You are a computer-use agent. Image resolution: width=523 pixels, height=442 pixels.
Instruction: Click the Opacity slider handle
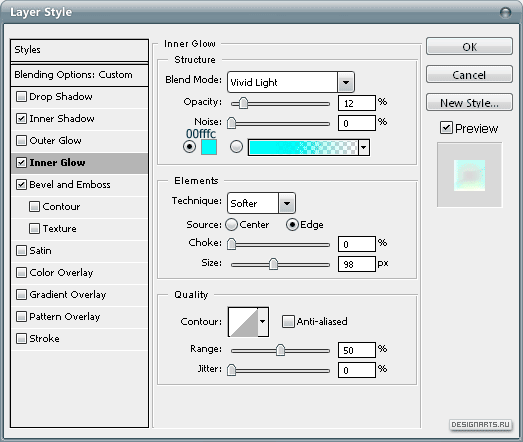(244, 103)
